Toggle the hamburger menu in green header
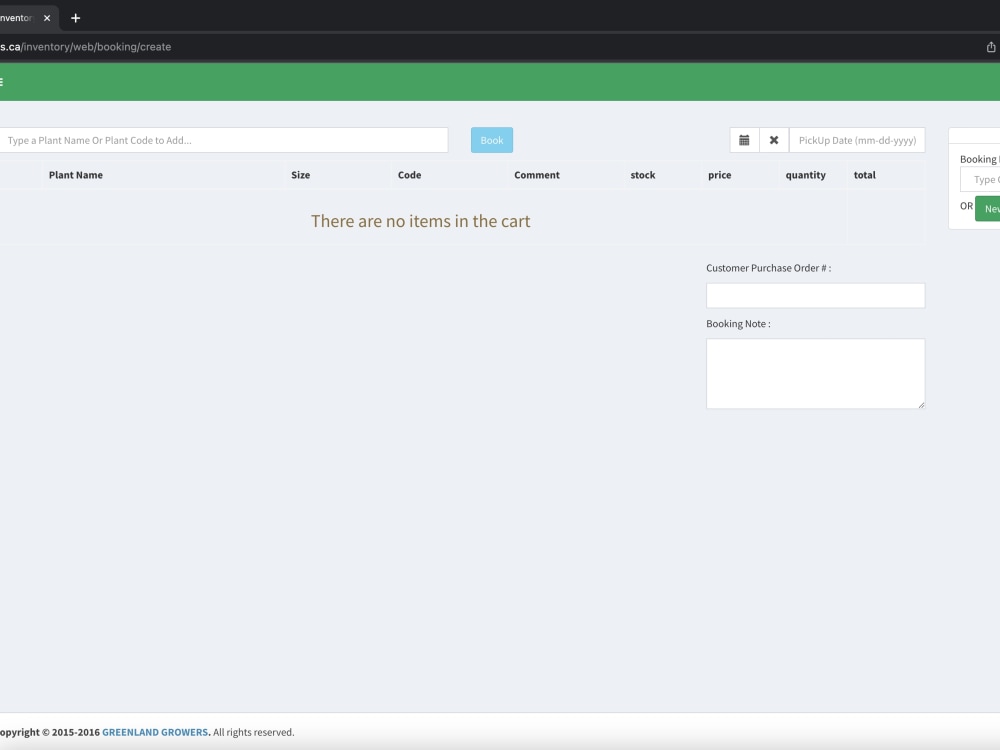The image size is (1000, 750). click(1, 82)
